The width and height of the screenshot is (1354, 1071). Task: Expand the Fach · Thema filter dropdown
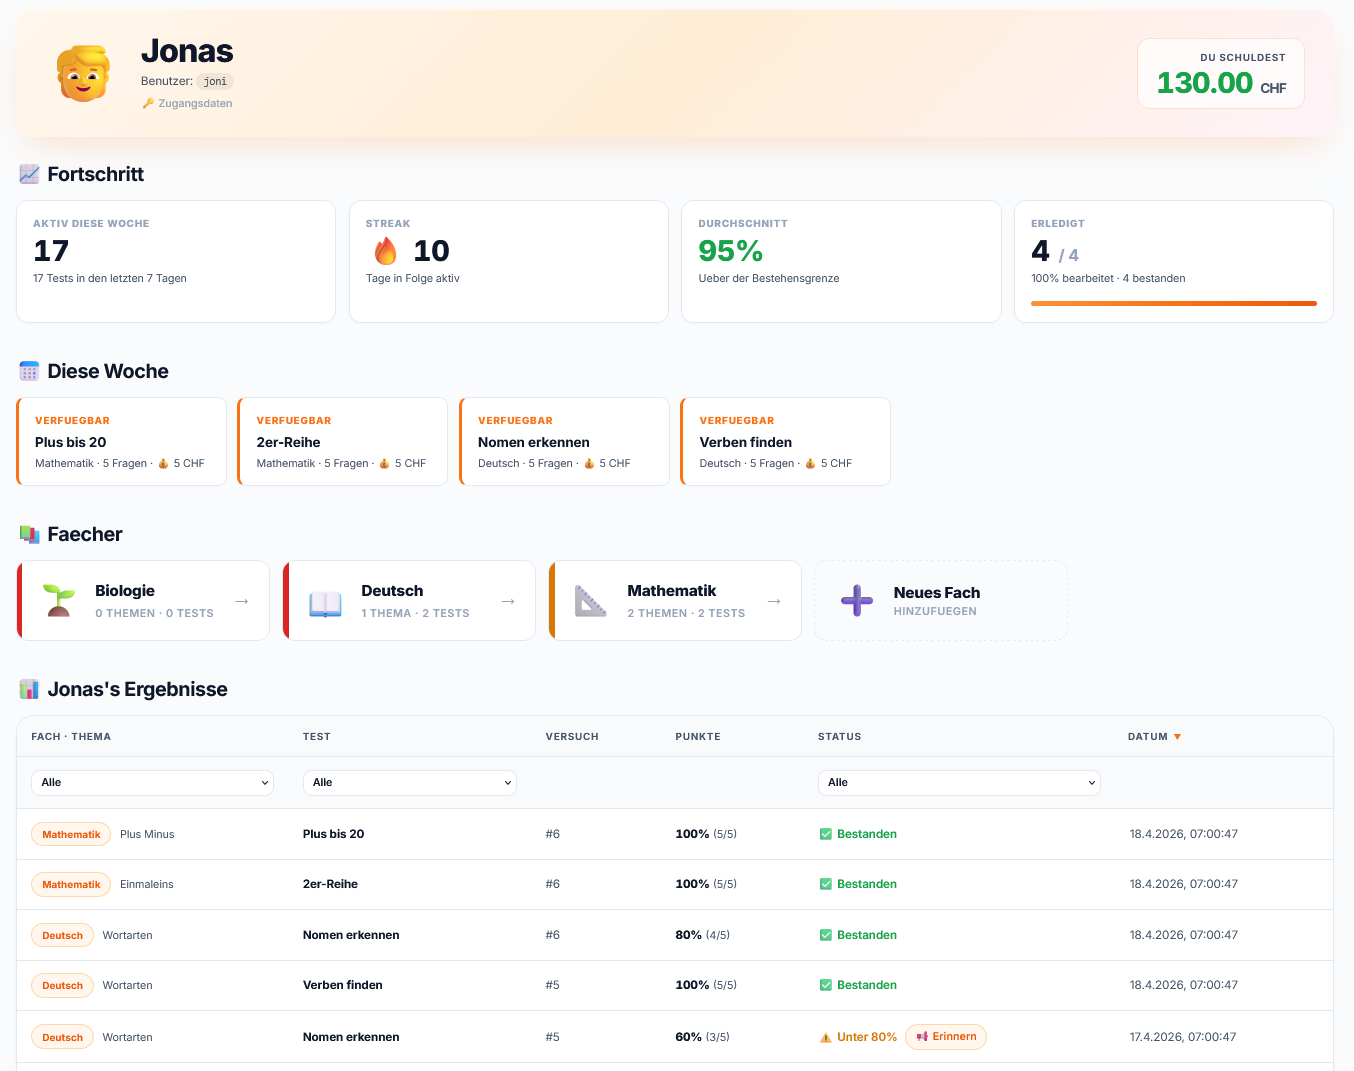tap(152, 783)
